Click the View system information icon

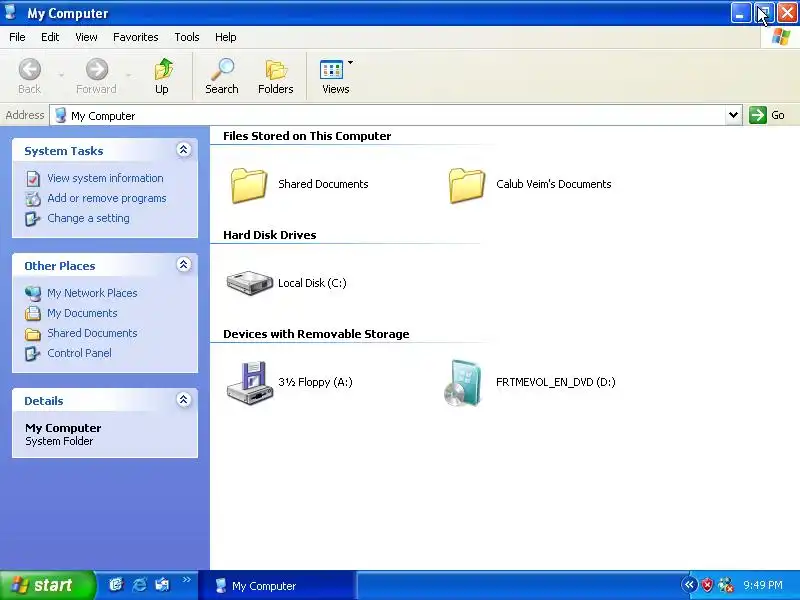coord(33,179)
